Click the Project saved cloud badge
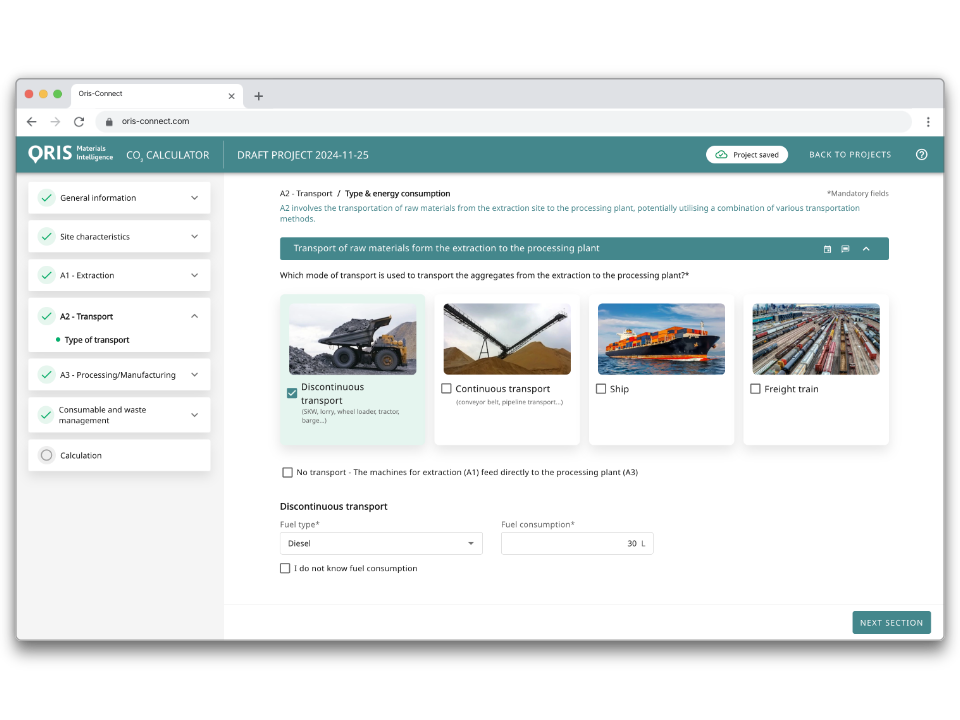 pyautogui.click(x=747, y=154)
